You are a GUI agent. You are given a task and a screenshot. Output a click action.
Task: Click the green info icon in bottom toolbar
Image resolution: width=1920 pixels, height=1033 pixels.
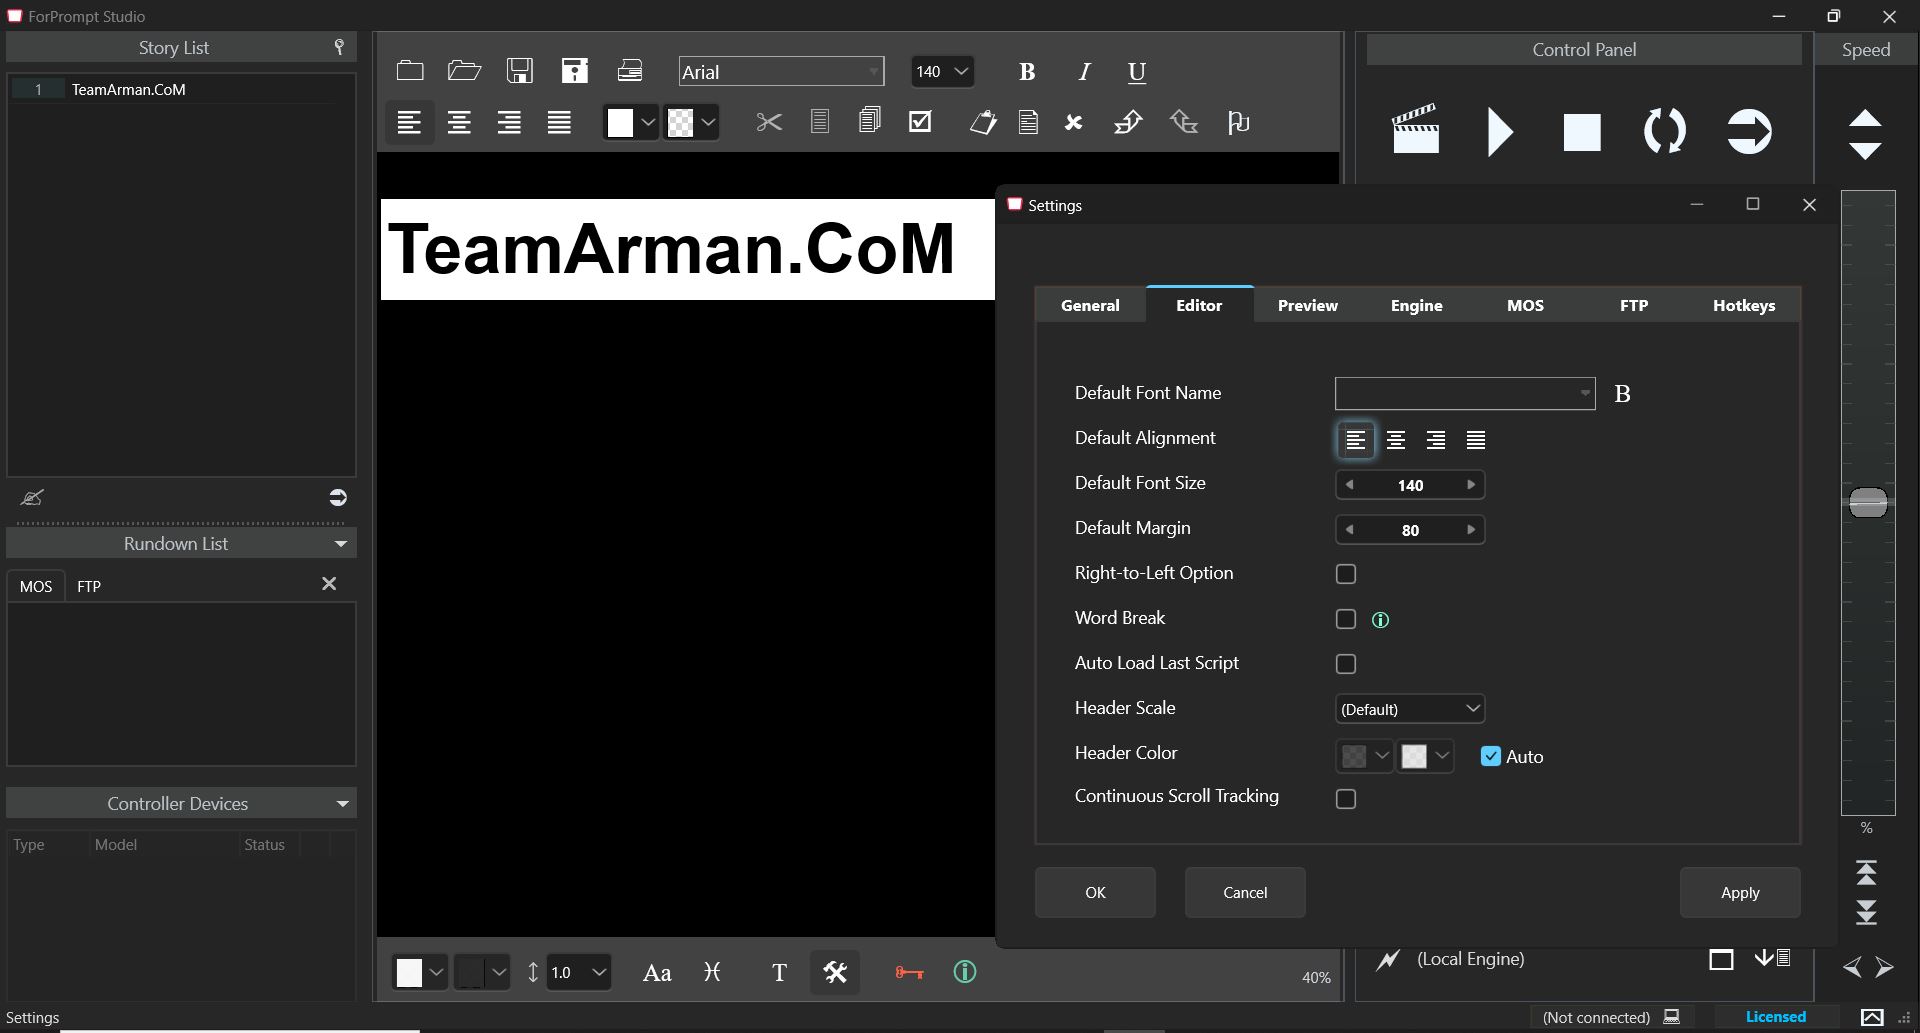pos(965,972)
